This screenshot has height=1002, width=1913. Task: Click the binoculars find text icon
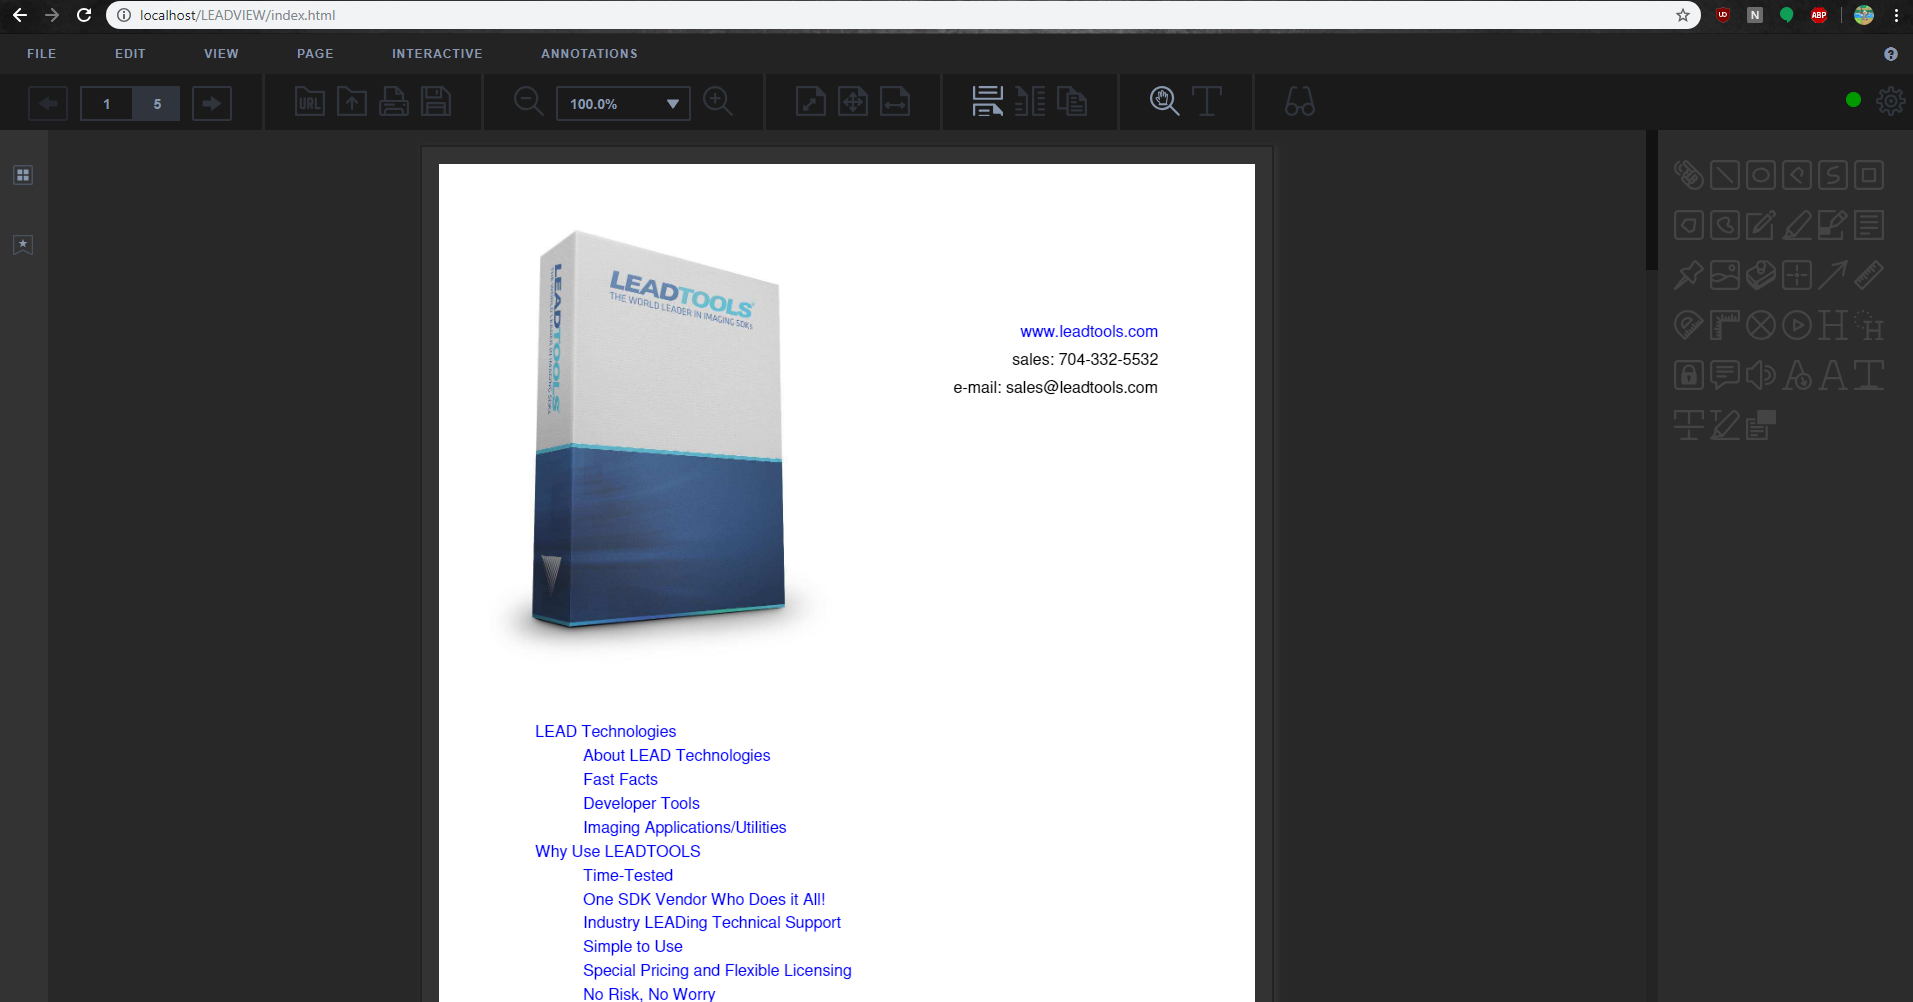click(1300, 102)
